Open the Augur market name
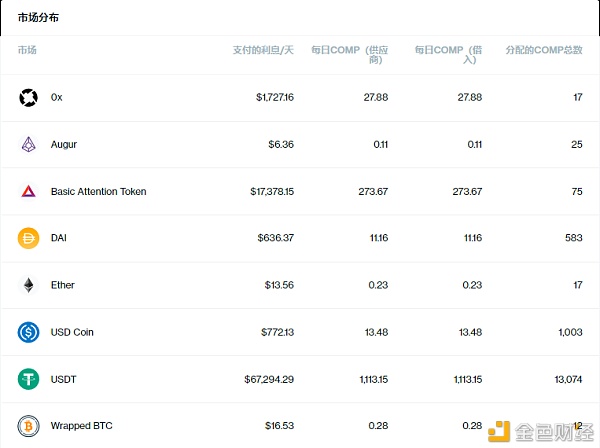The image size is (600, 448). click(x=64, y=145)
